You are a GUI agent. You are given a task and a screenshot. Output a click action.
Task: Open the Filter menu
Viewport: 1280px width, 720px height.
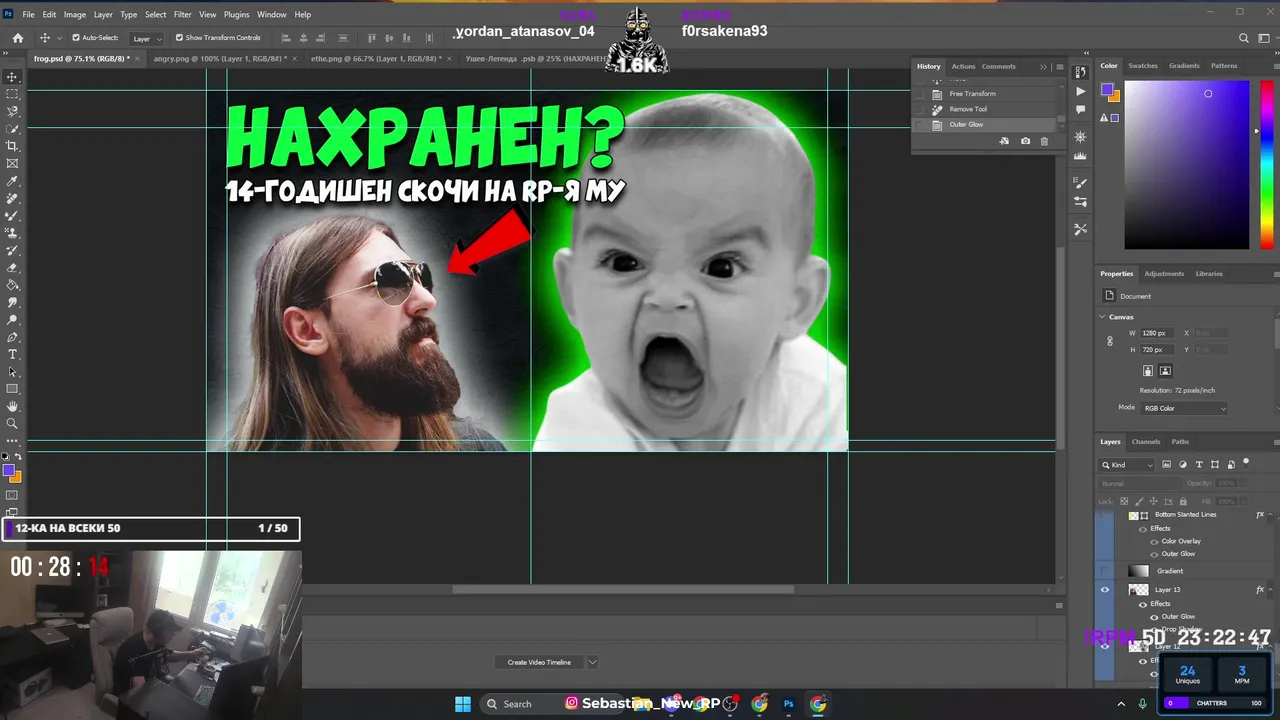[182, 15]
